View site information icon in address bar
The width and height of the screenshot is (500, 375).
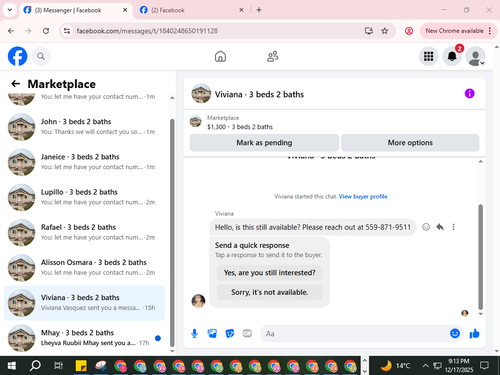coord(67,31)
